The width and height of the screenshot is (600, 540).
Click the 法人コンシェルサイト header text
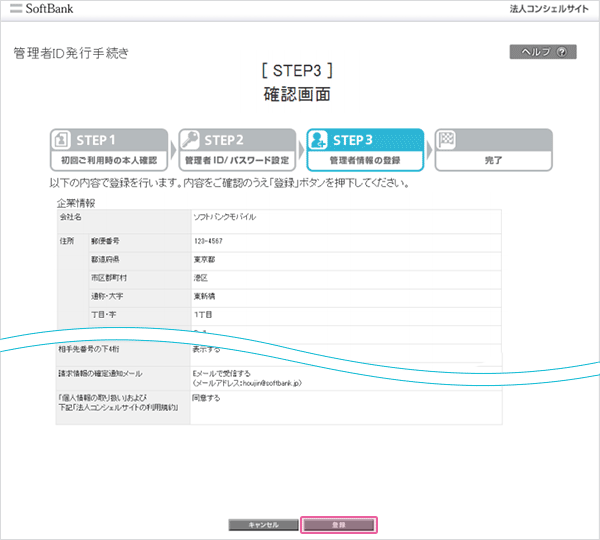pos(549,9)
